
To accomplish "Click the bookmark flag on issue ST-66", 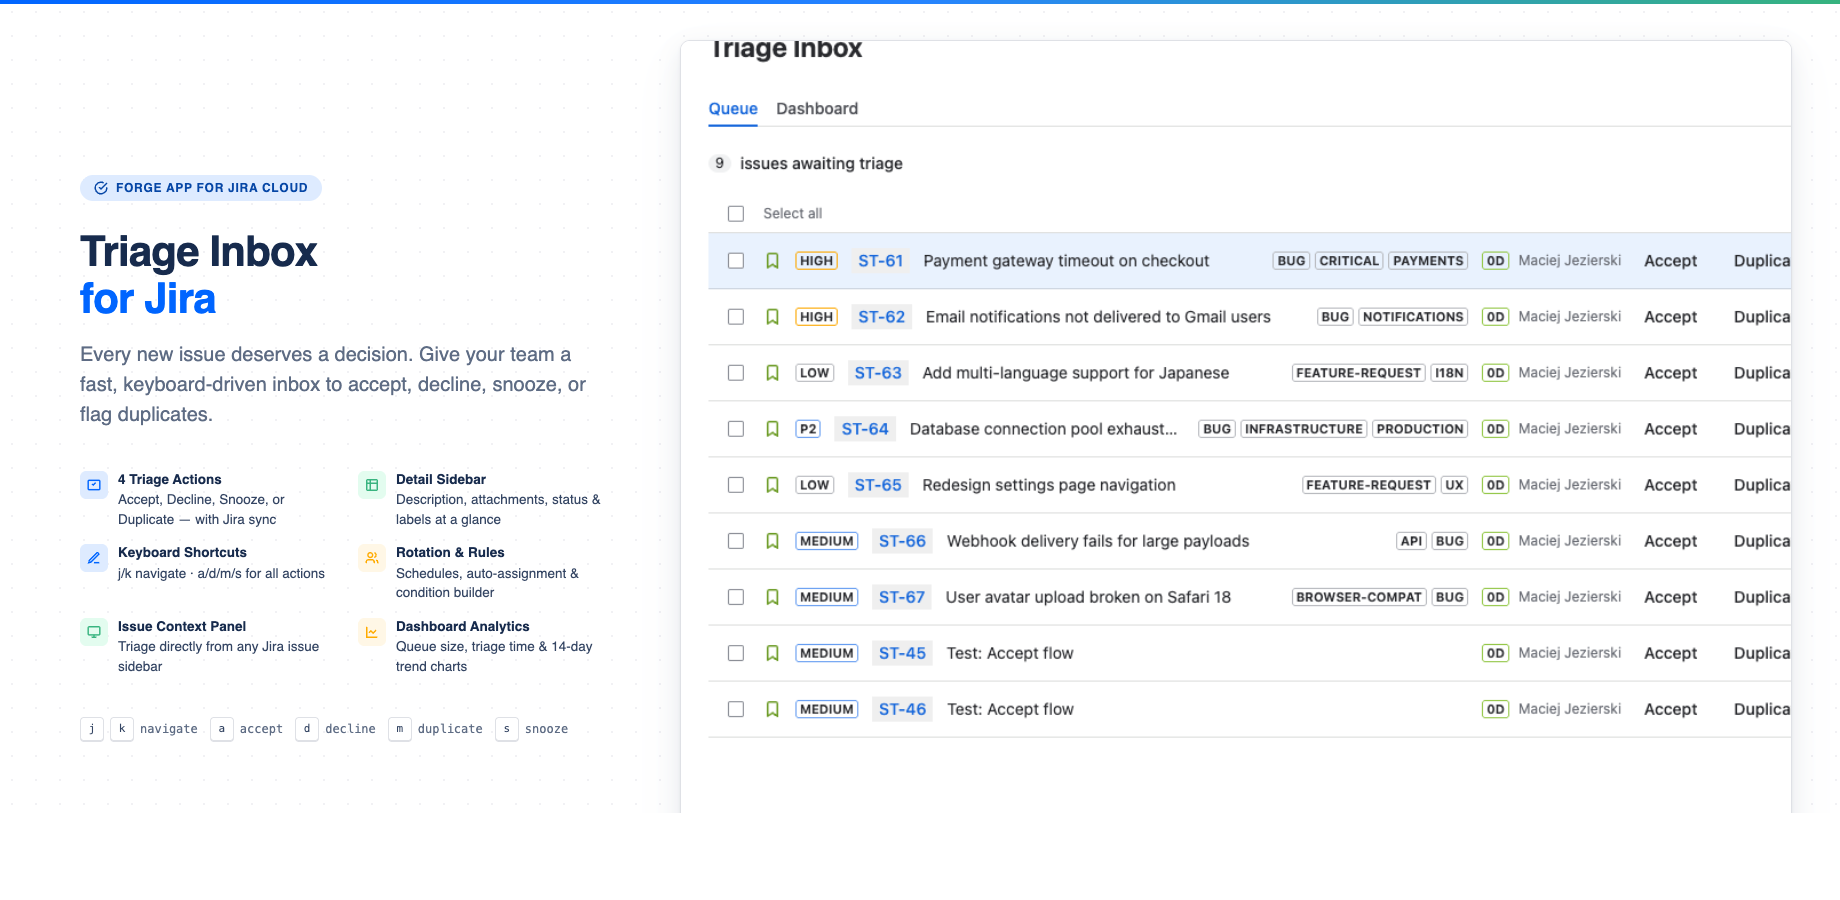I will click(772, 540).
